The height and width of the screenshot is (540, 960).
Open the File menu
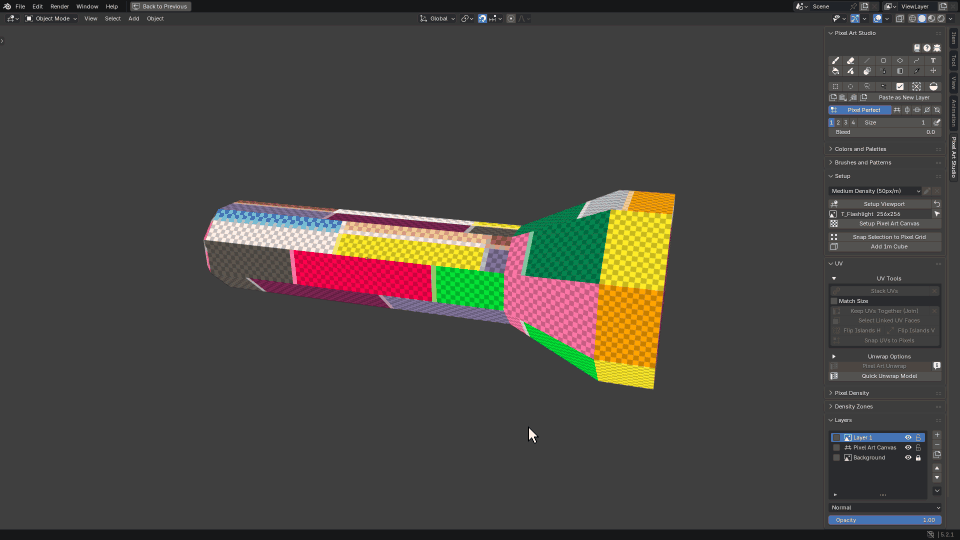point(20,6)
